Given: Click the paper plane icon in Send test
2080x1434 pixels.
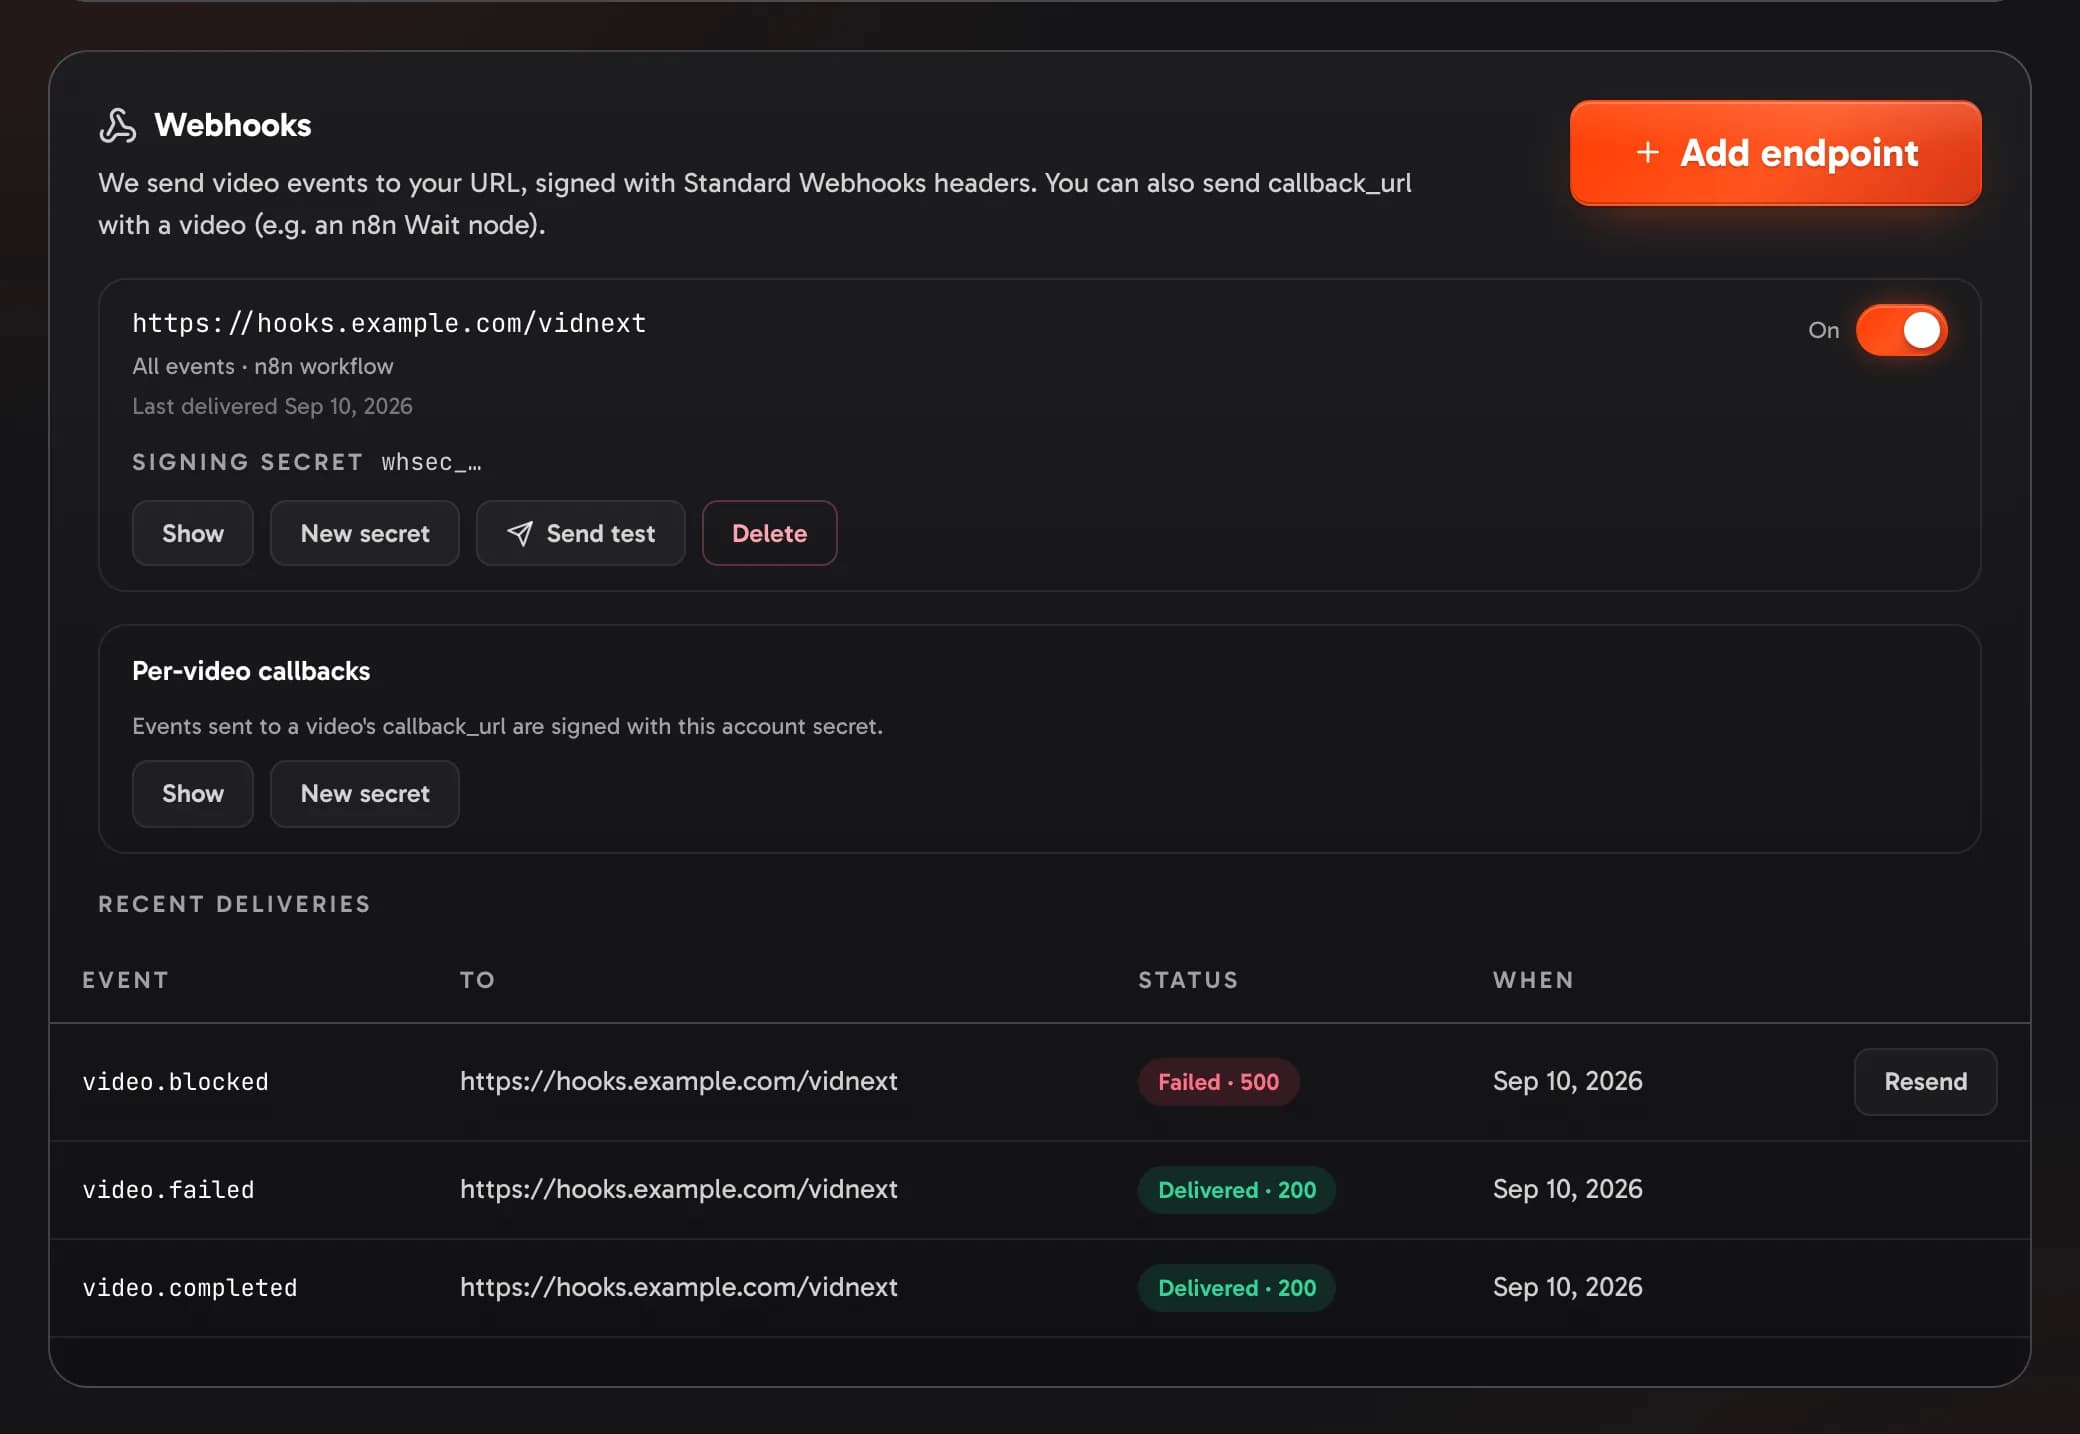Looking at the screenshot, I should tap(520, 533).
